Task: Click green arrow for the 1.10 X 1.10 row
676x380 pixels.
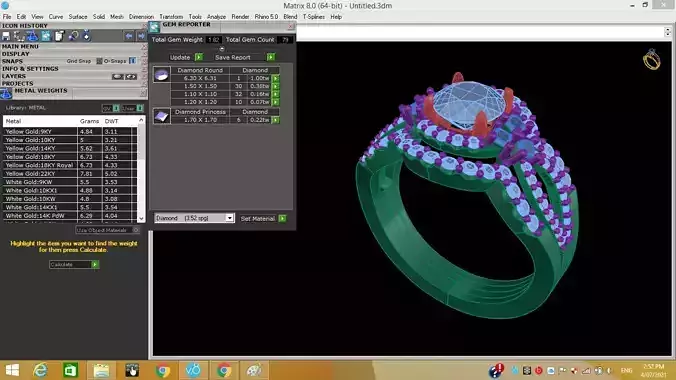Action: point(276,94)
